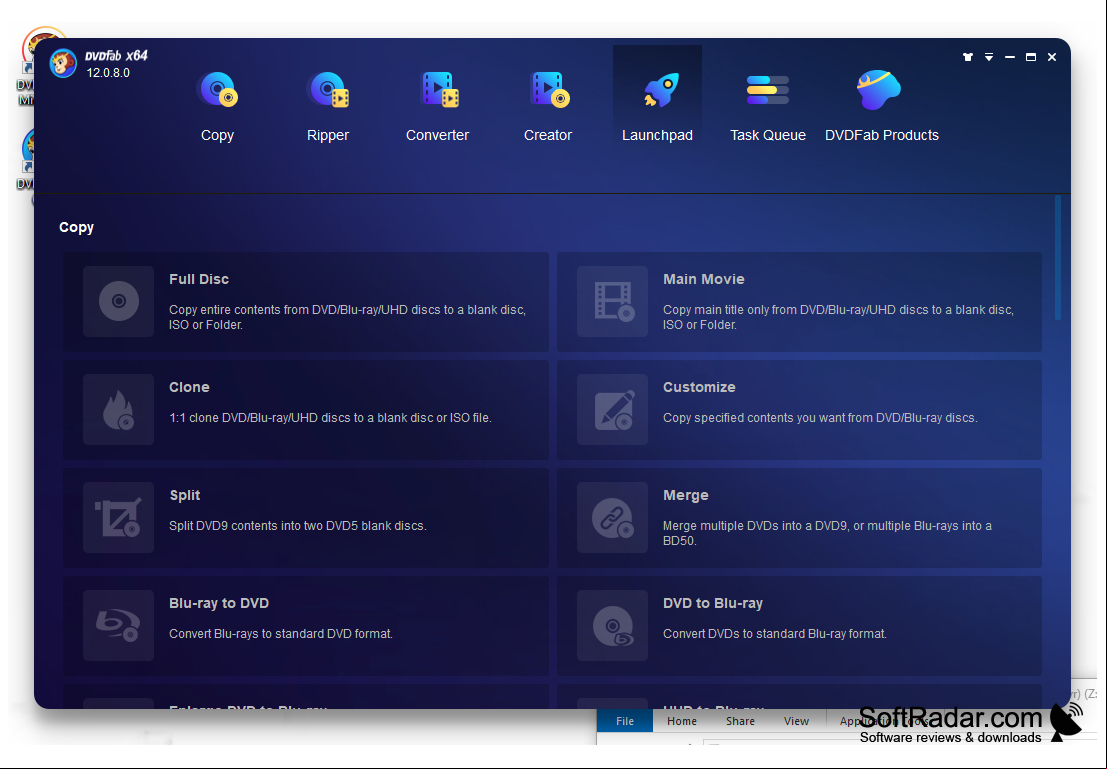Pick the Merge discs mode
1107x769 pixels.
[x=799, y=518]
